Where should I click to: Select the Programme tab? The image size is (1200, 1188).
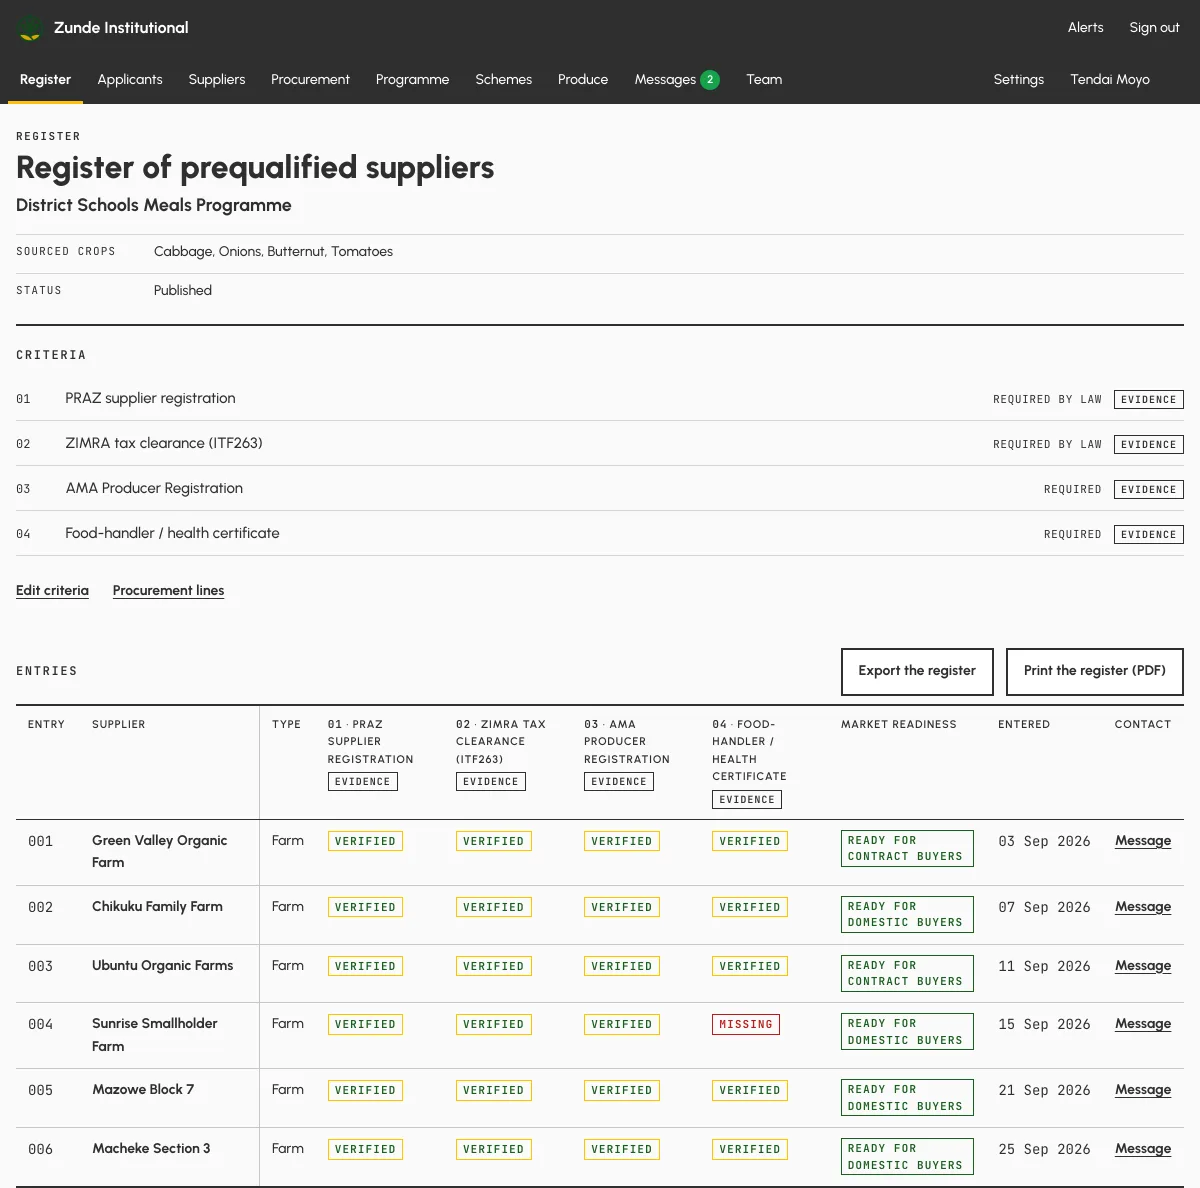coord(412,80)
